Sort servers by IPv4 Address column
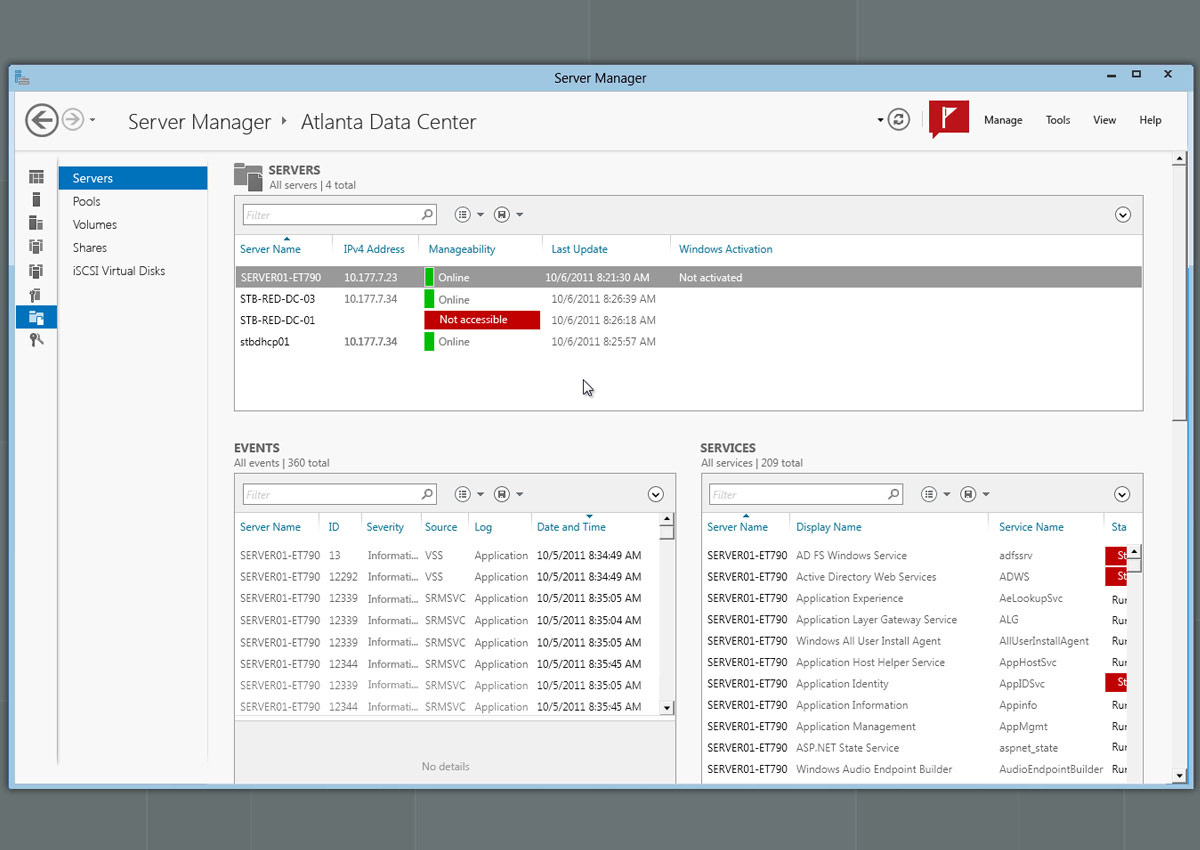Image resolution: width=1200 pixels, height=850 pixels. click(x=374, y=249)
